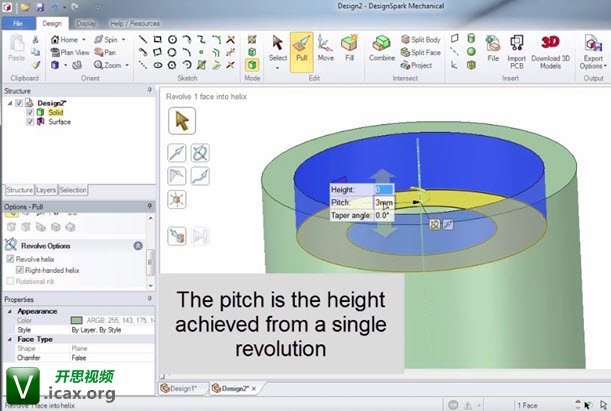611x411 pixels.
Task: Switch to 3D mode icon
Action: coord(252,65)
